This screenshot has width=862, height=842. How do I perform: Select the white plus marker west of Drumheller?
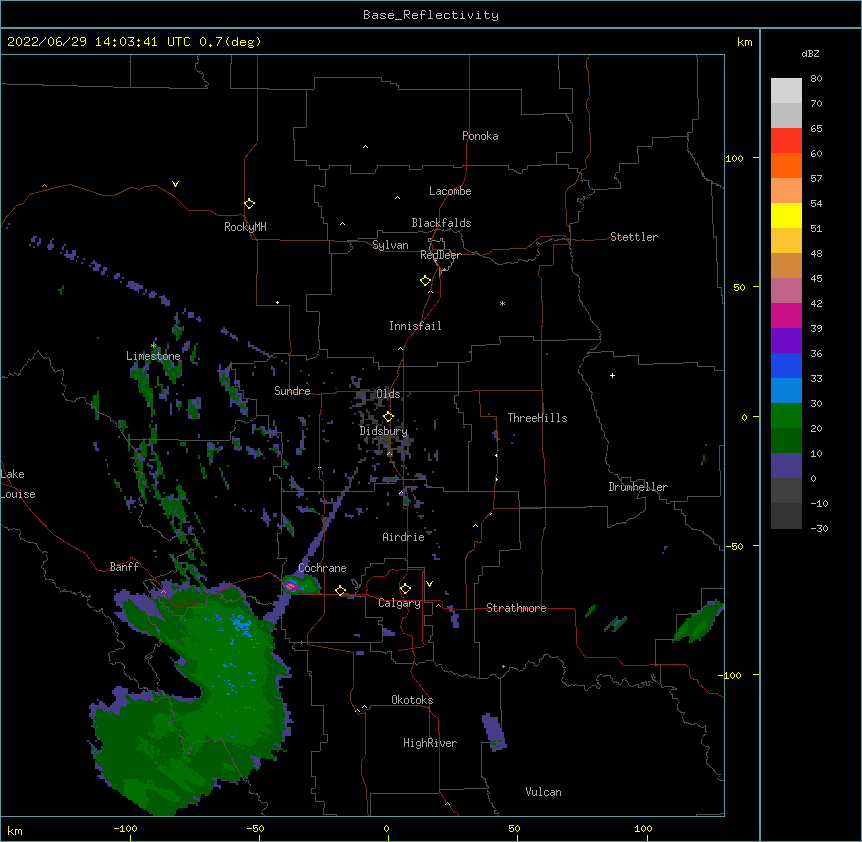point(612,375)
